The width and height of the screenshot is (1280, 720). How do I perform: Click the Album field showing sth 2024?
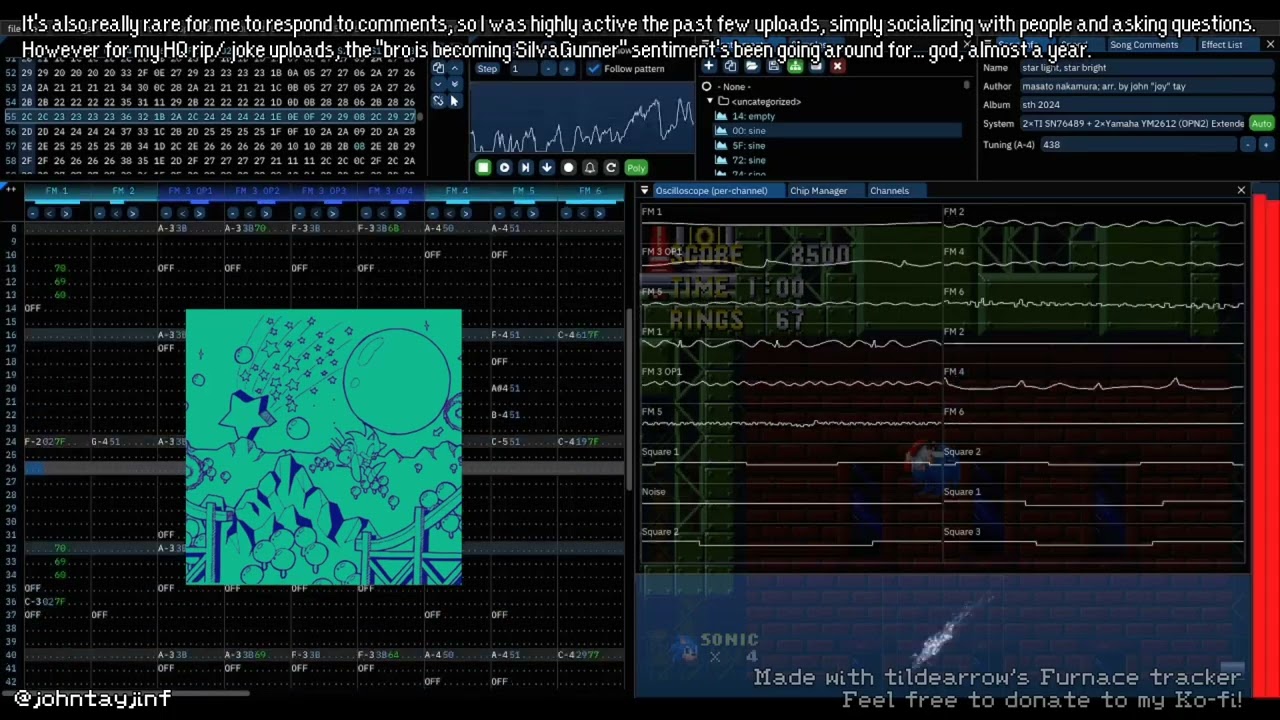coord(1146,105)
